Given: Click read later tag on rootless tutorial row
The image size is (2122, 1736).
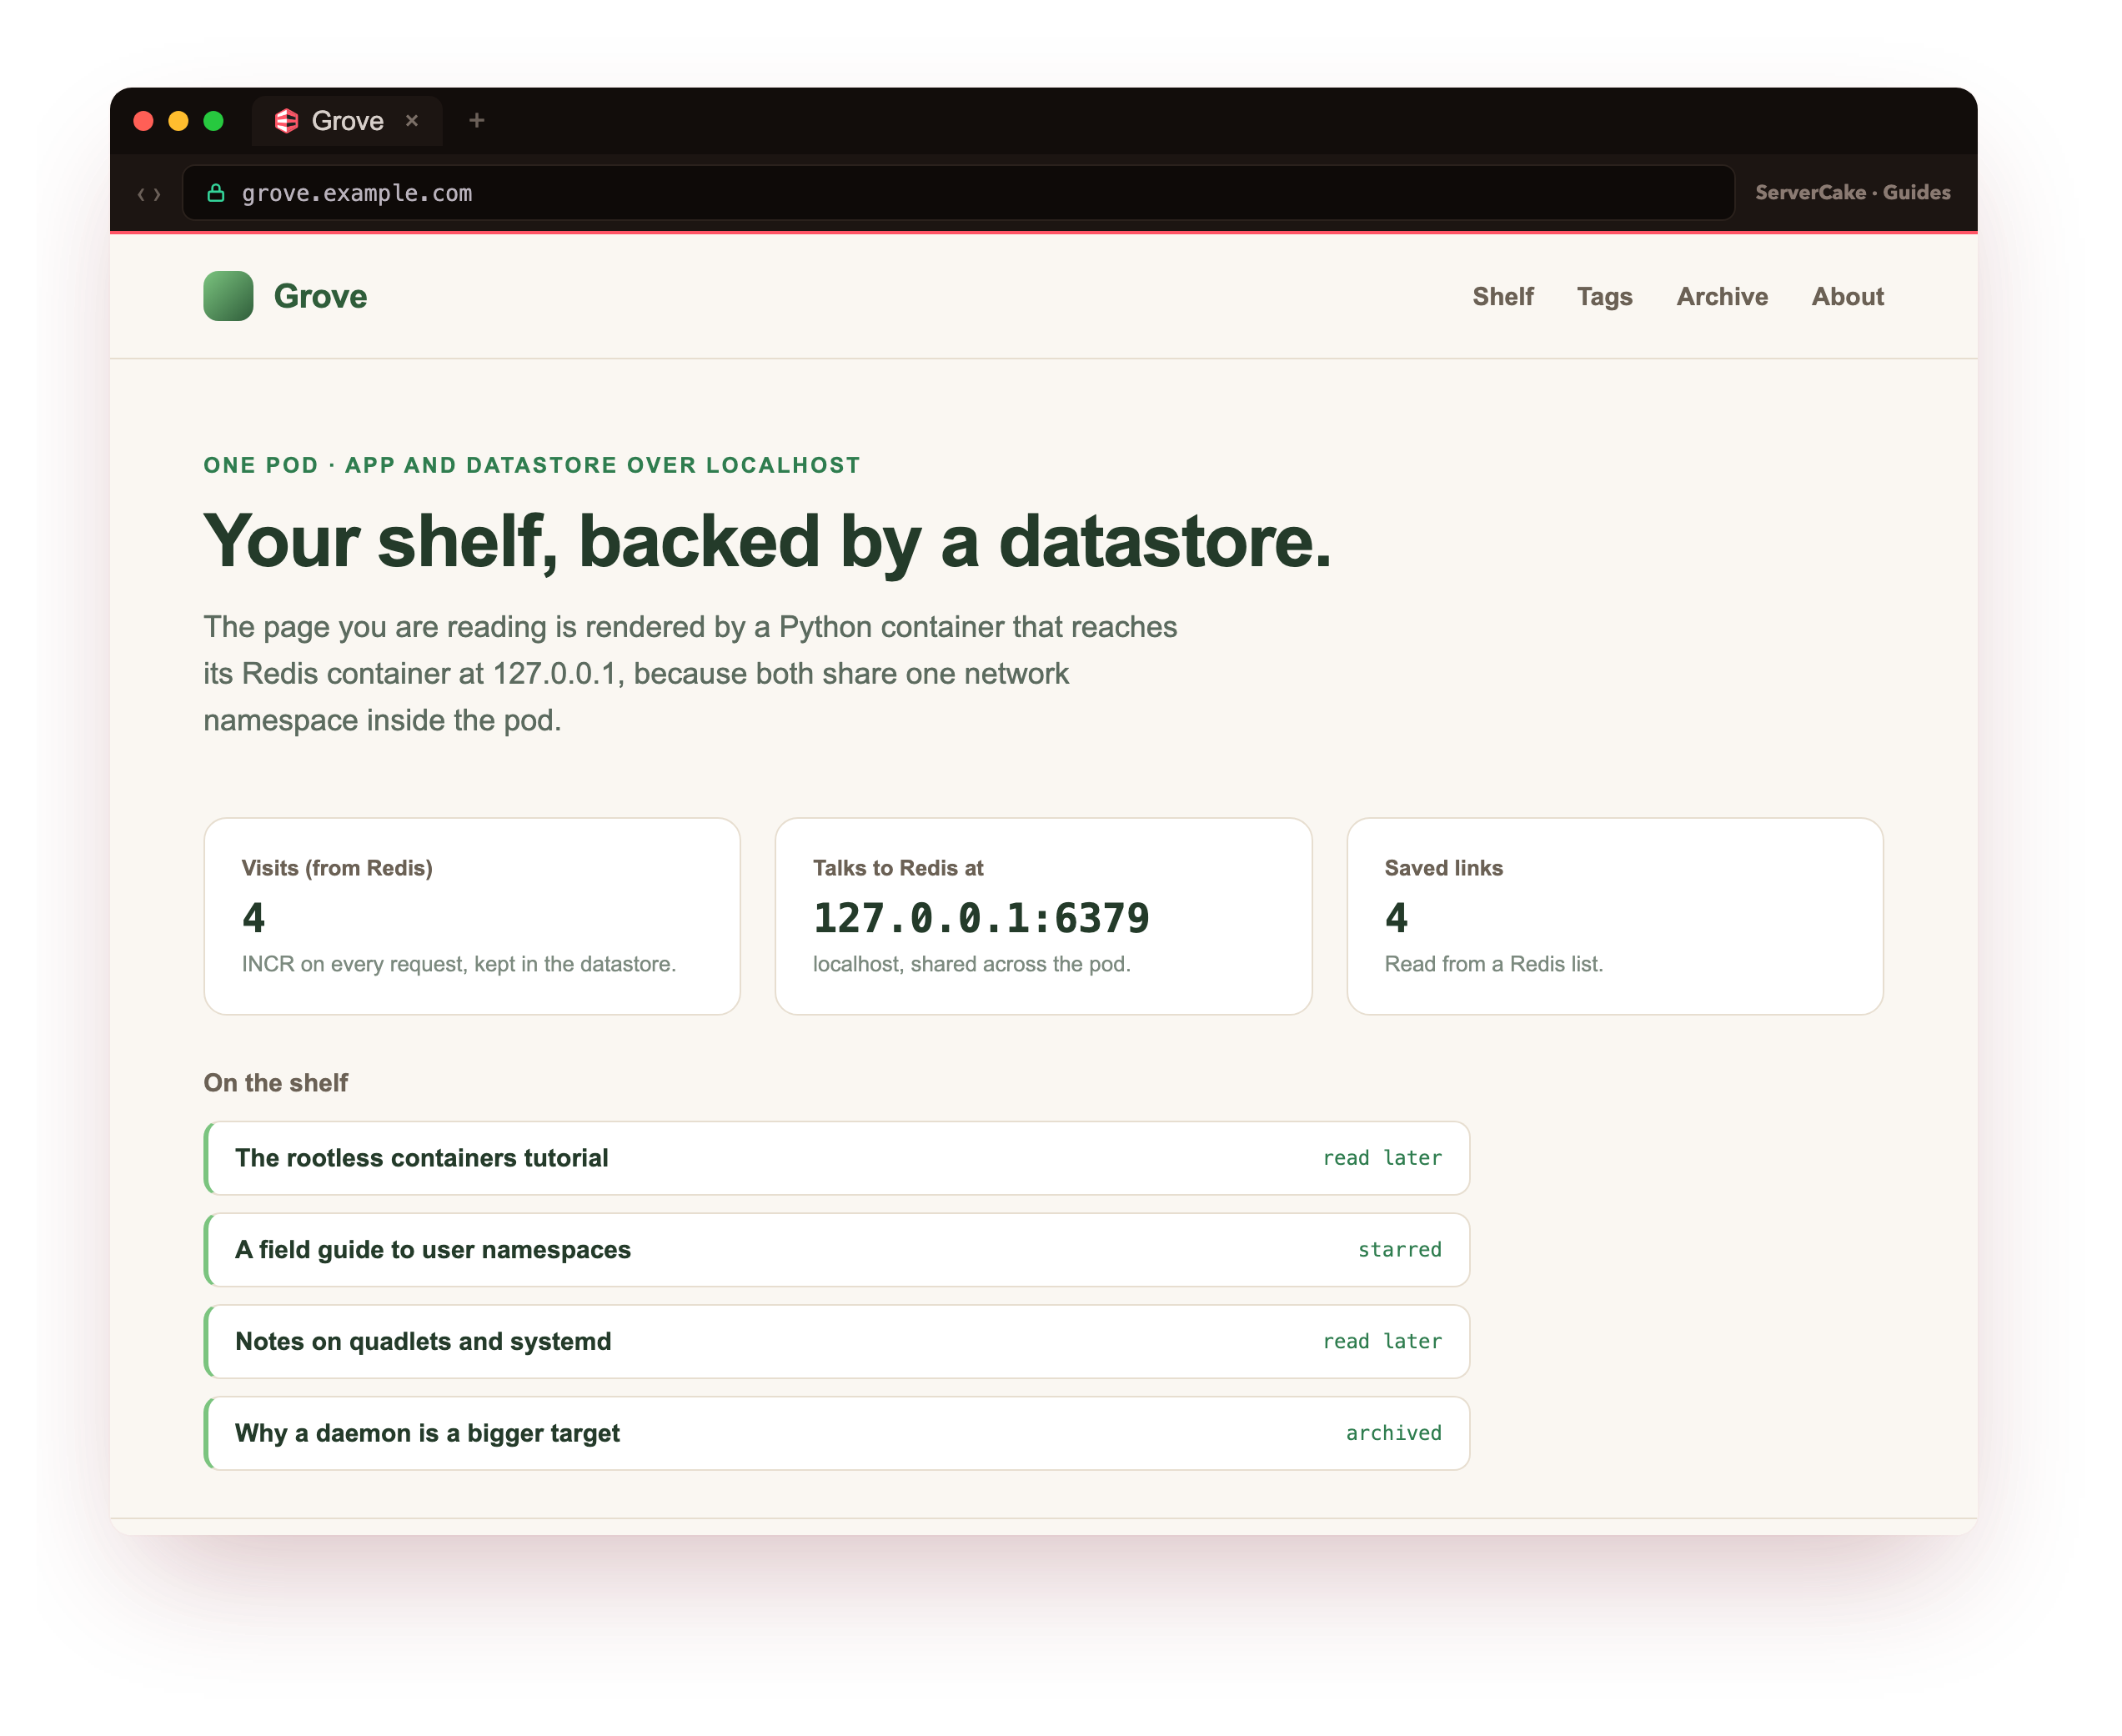Looking at the screenshot, I should pos(1382,1158).
